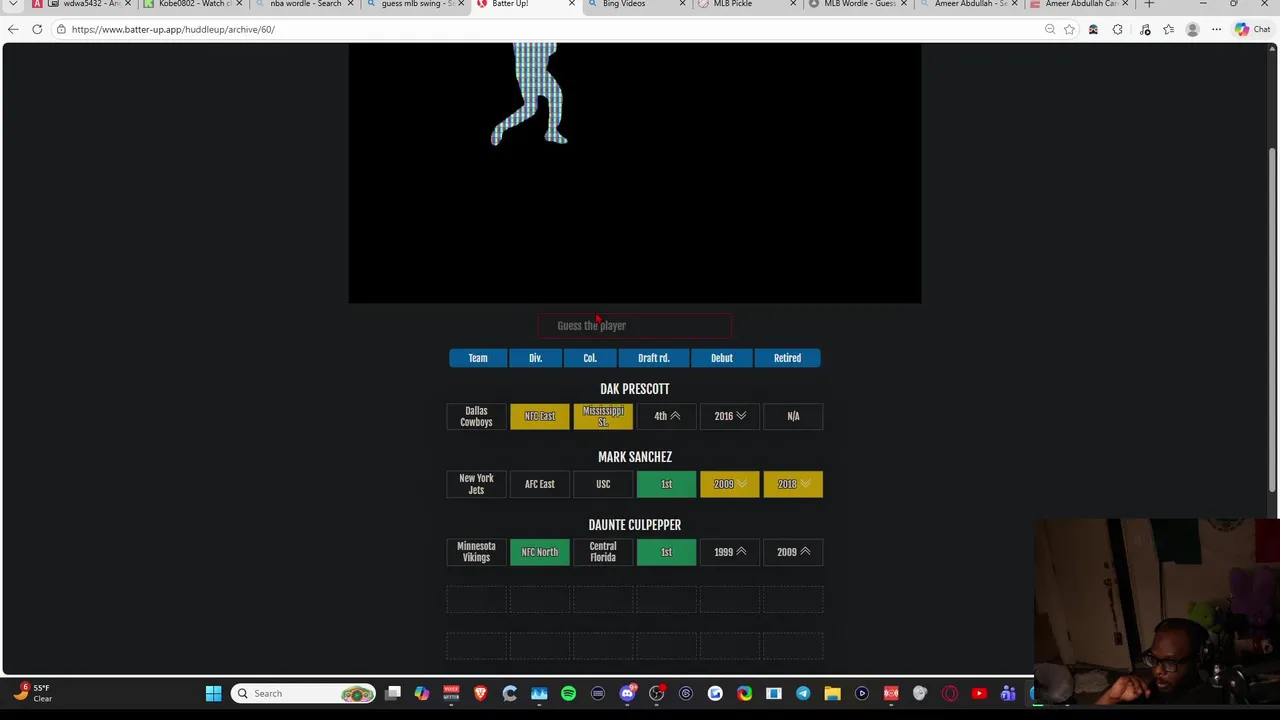The height and width of the screenshot is (720, 1280).
Task: Click the zoom out magnifier in address bar
Action: (1049, 29)
